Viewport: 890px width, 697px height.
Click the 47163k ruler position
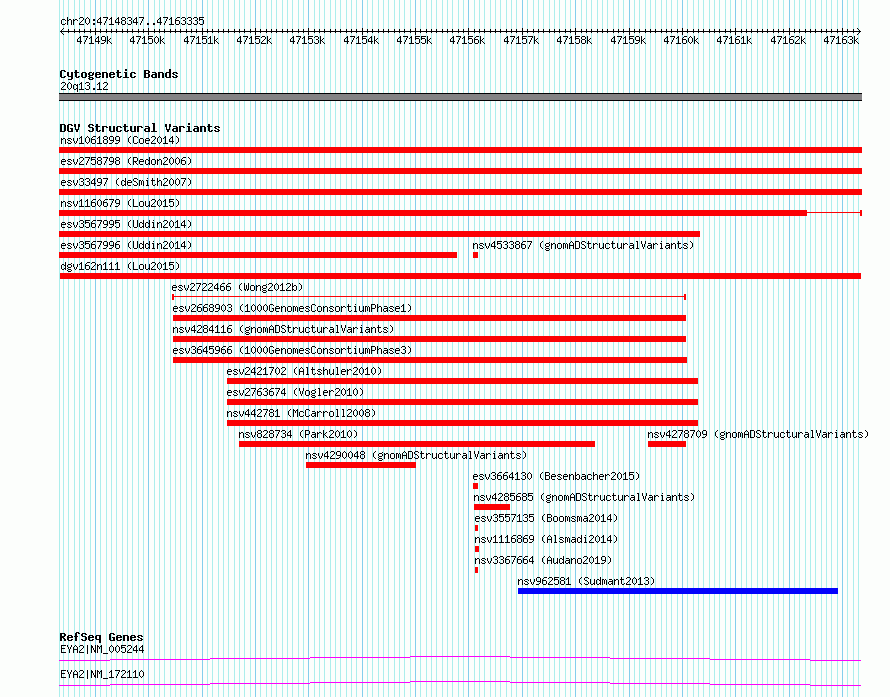(841, 40)
